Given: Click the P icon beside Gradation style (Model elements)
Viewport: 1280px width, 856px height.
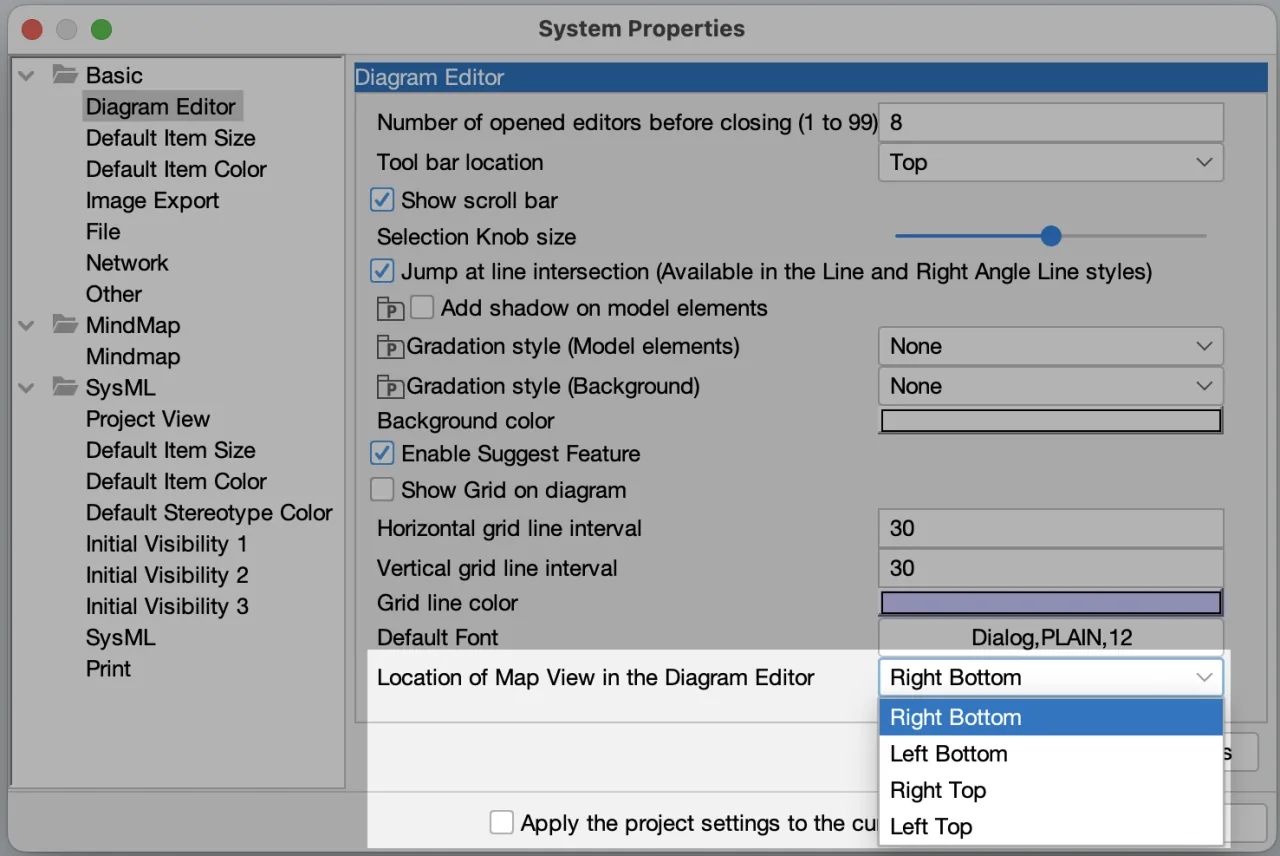Looking at the screenshot, I should tap(390, 348).
